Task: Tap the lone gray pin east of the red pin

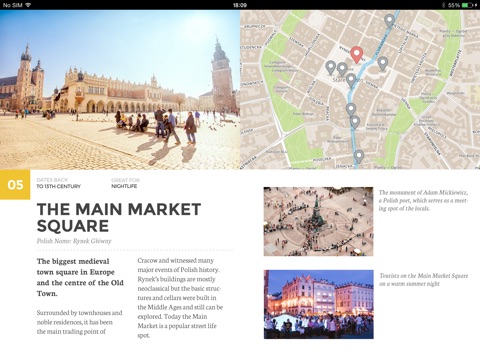Action: [383, 63]
